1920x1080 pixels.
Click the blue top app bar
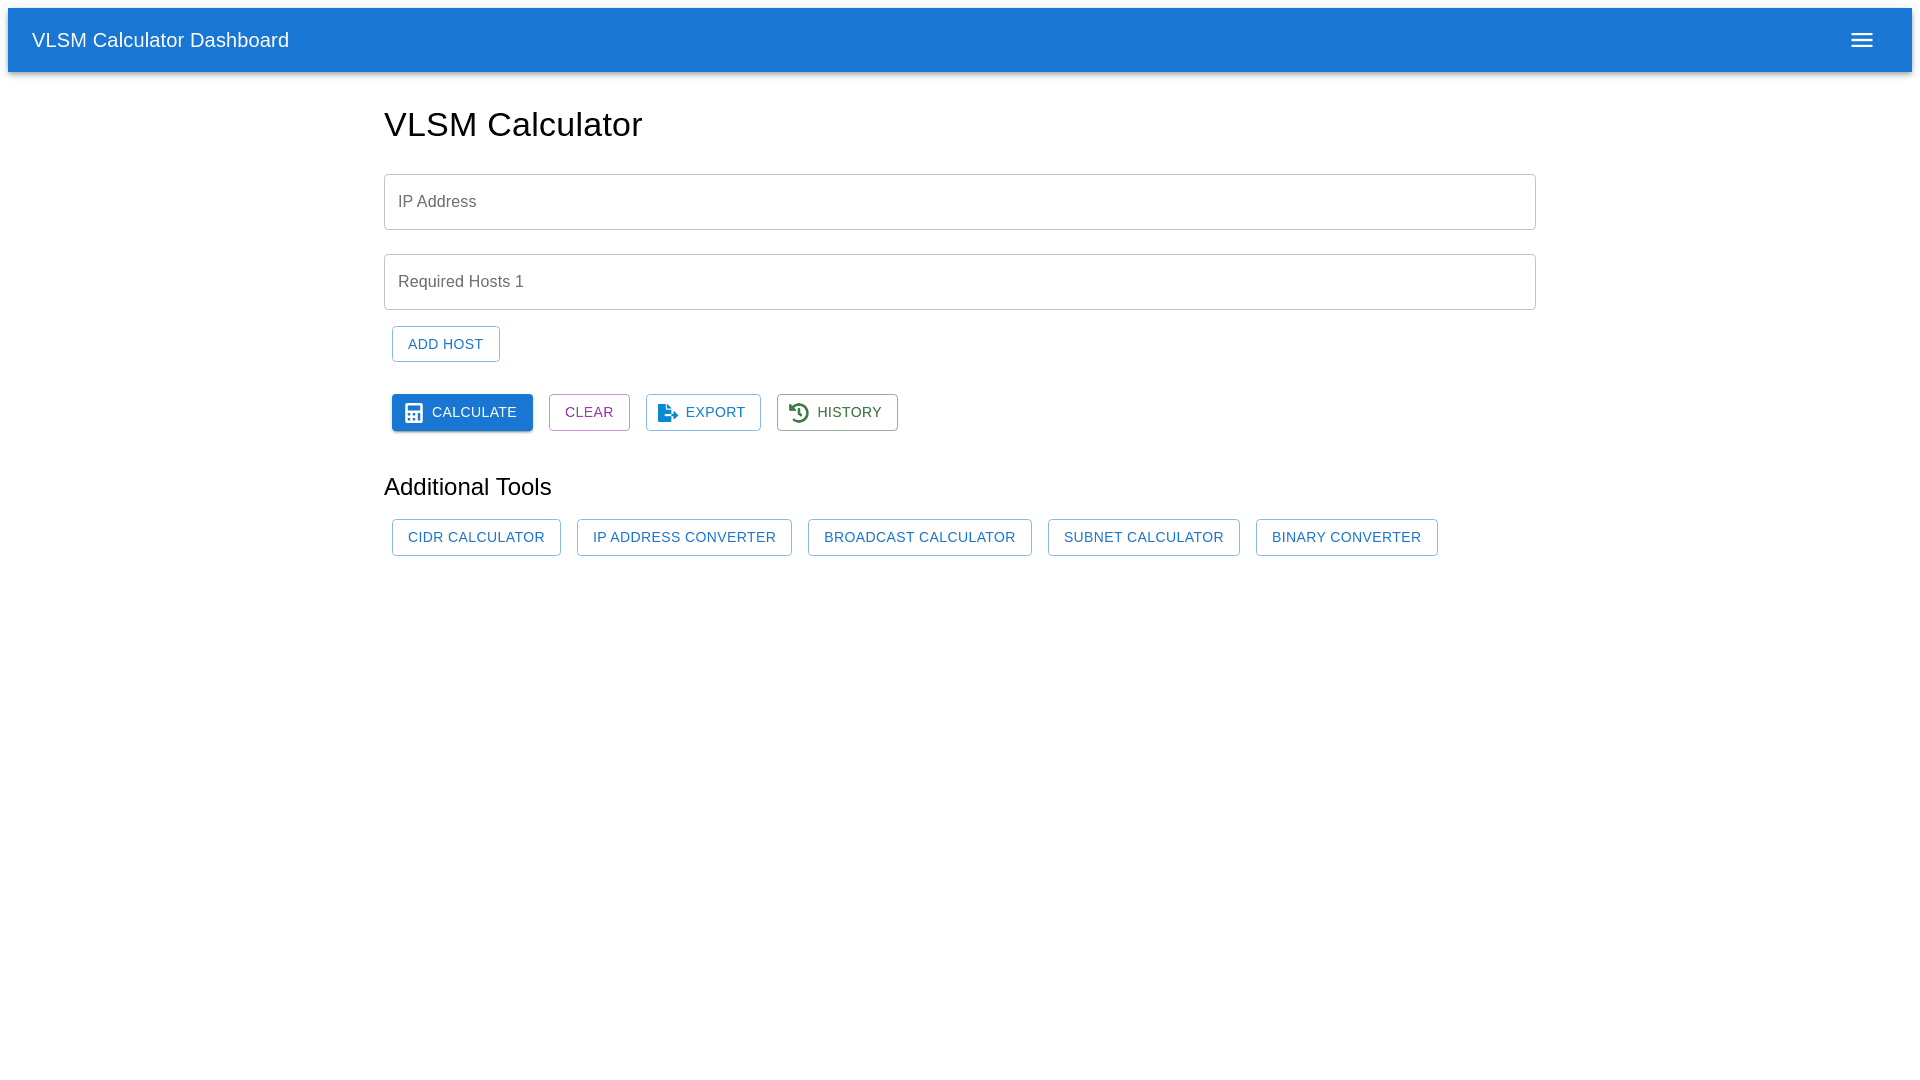[1000, 40]
